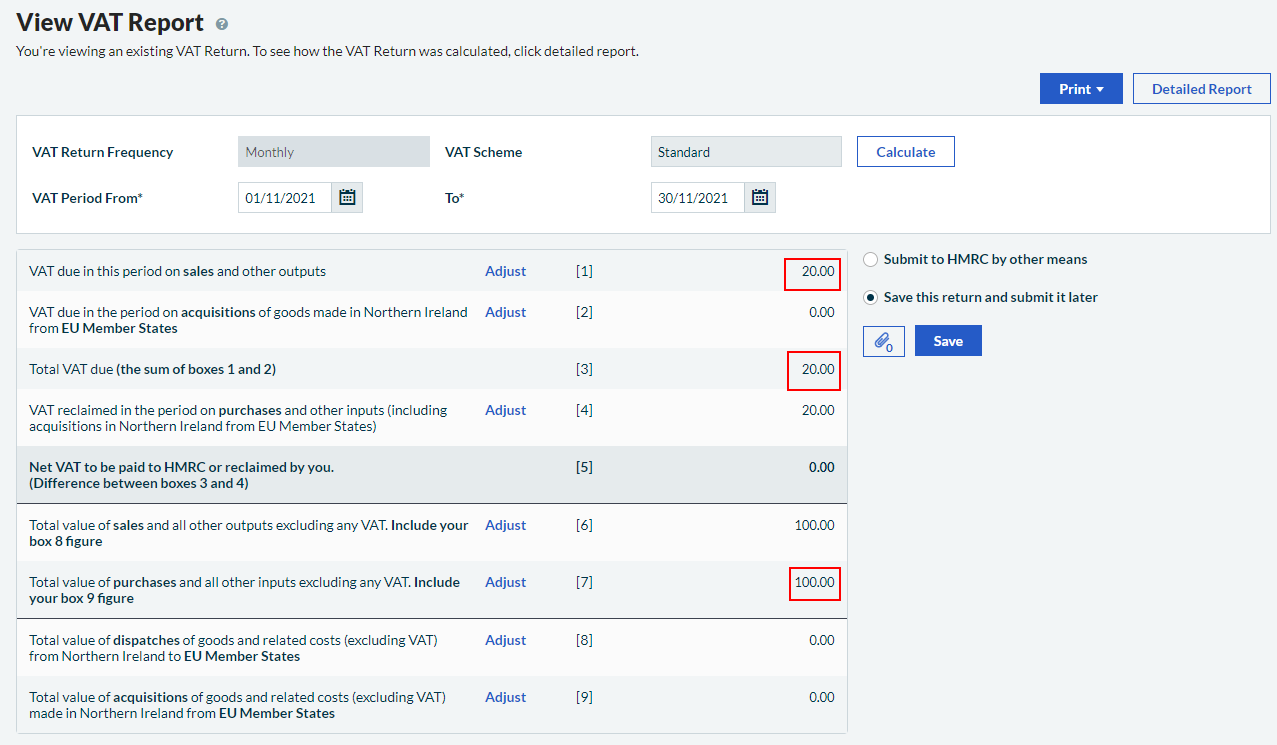This screenshot has width=1277, height=745.
Task: Adjust box 9 value of acquisitions
Action: [505, 697]
